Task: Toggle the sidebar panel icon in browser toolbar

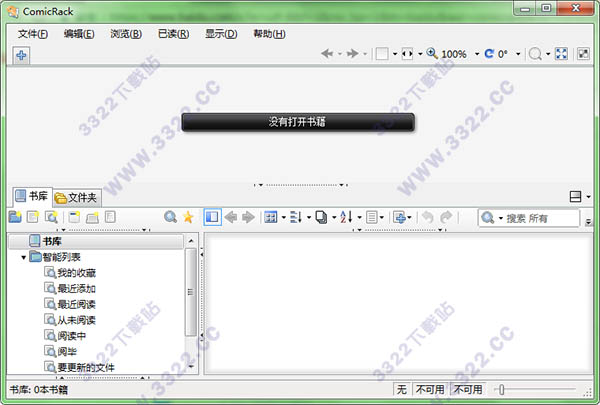Action: coord(212,217)
